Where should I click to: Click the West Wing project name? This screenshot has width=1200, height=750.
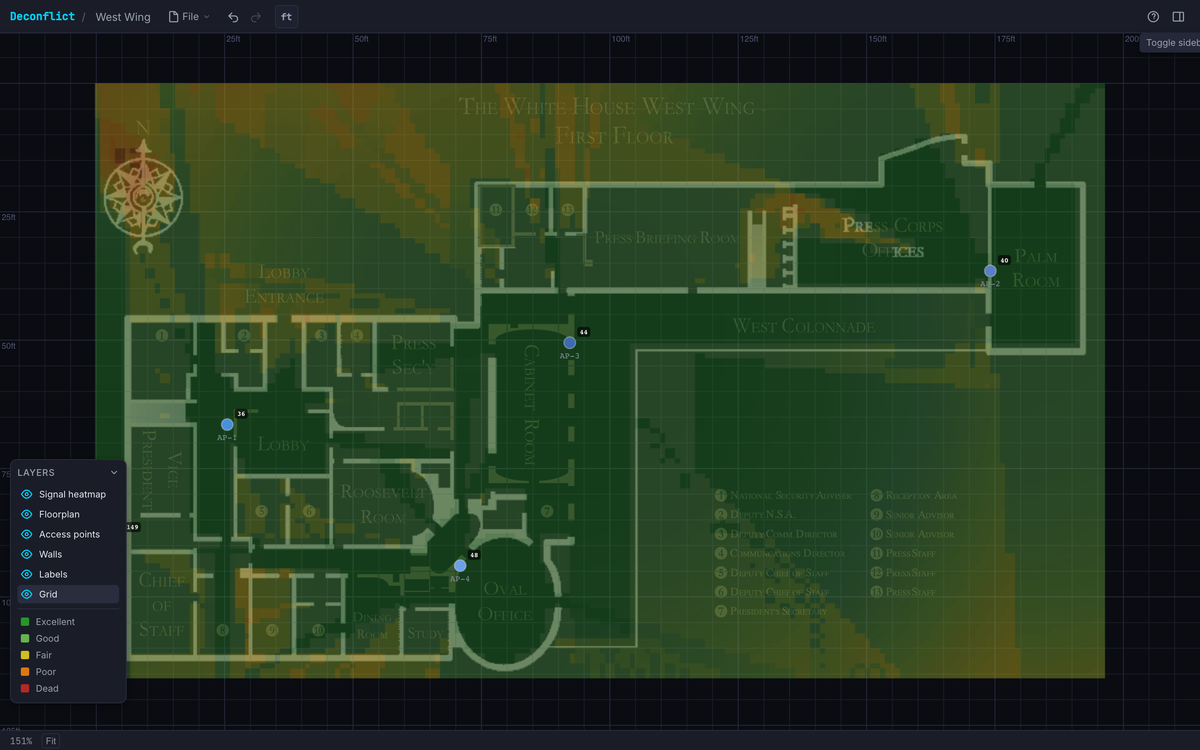pos(123,17)
